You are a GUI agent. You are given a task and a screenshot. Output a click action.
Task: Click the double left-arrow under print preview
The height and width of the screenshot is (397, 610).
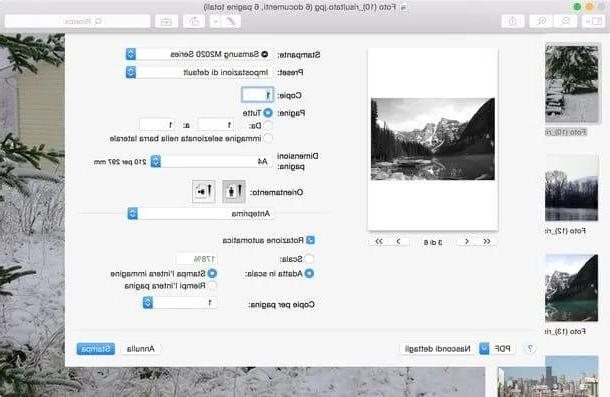tap(379, 242)
